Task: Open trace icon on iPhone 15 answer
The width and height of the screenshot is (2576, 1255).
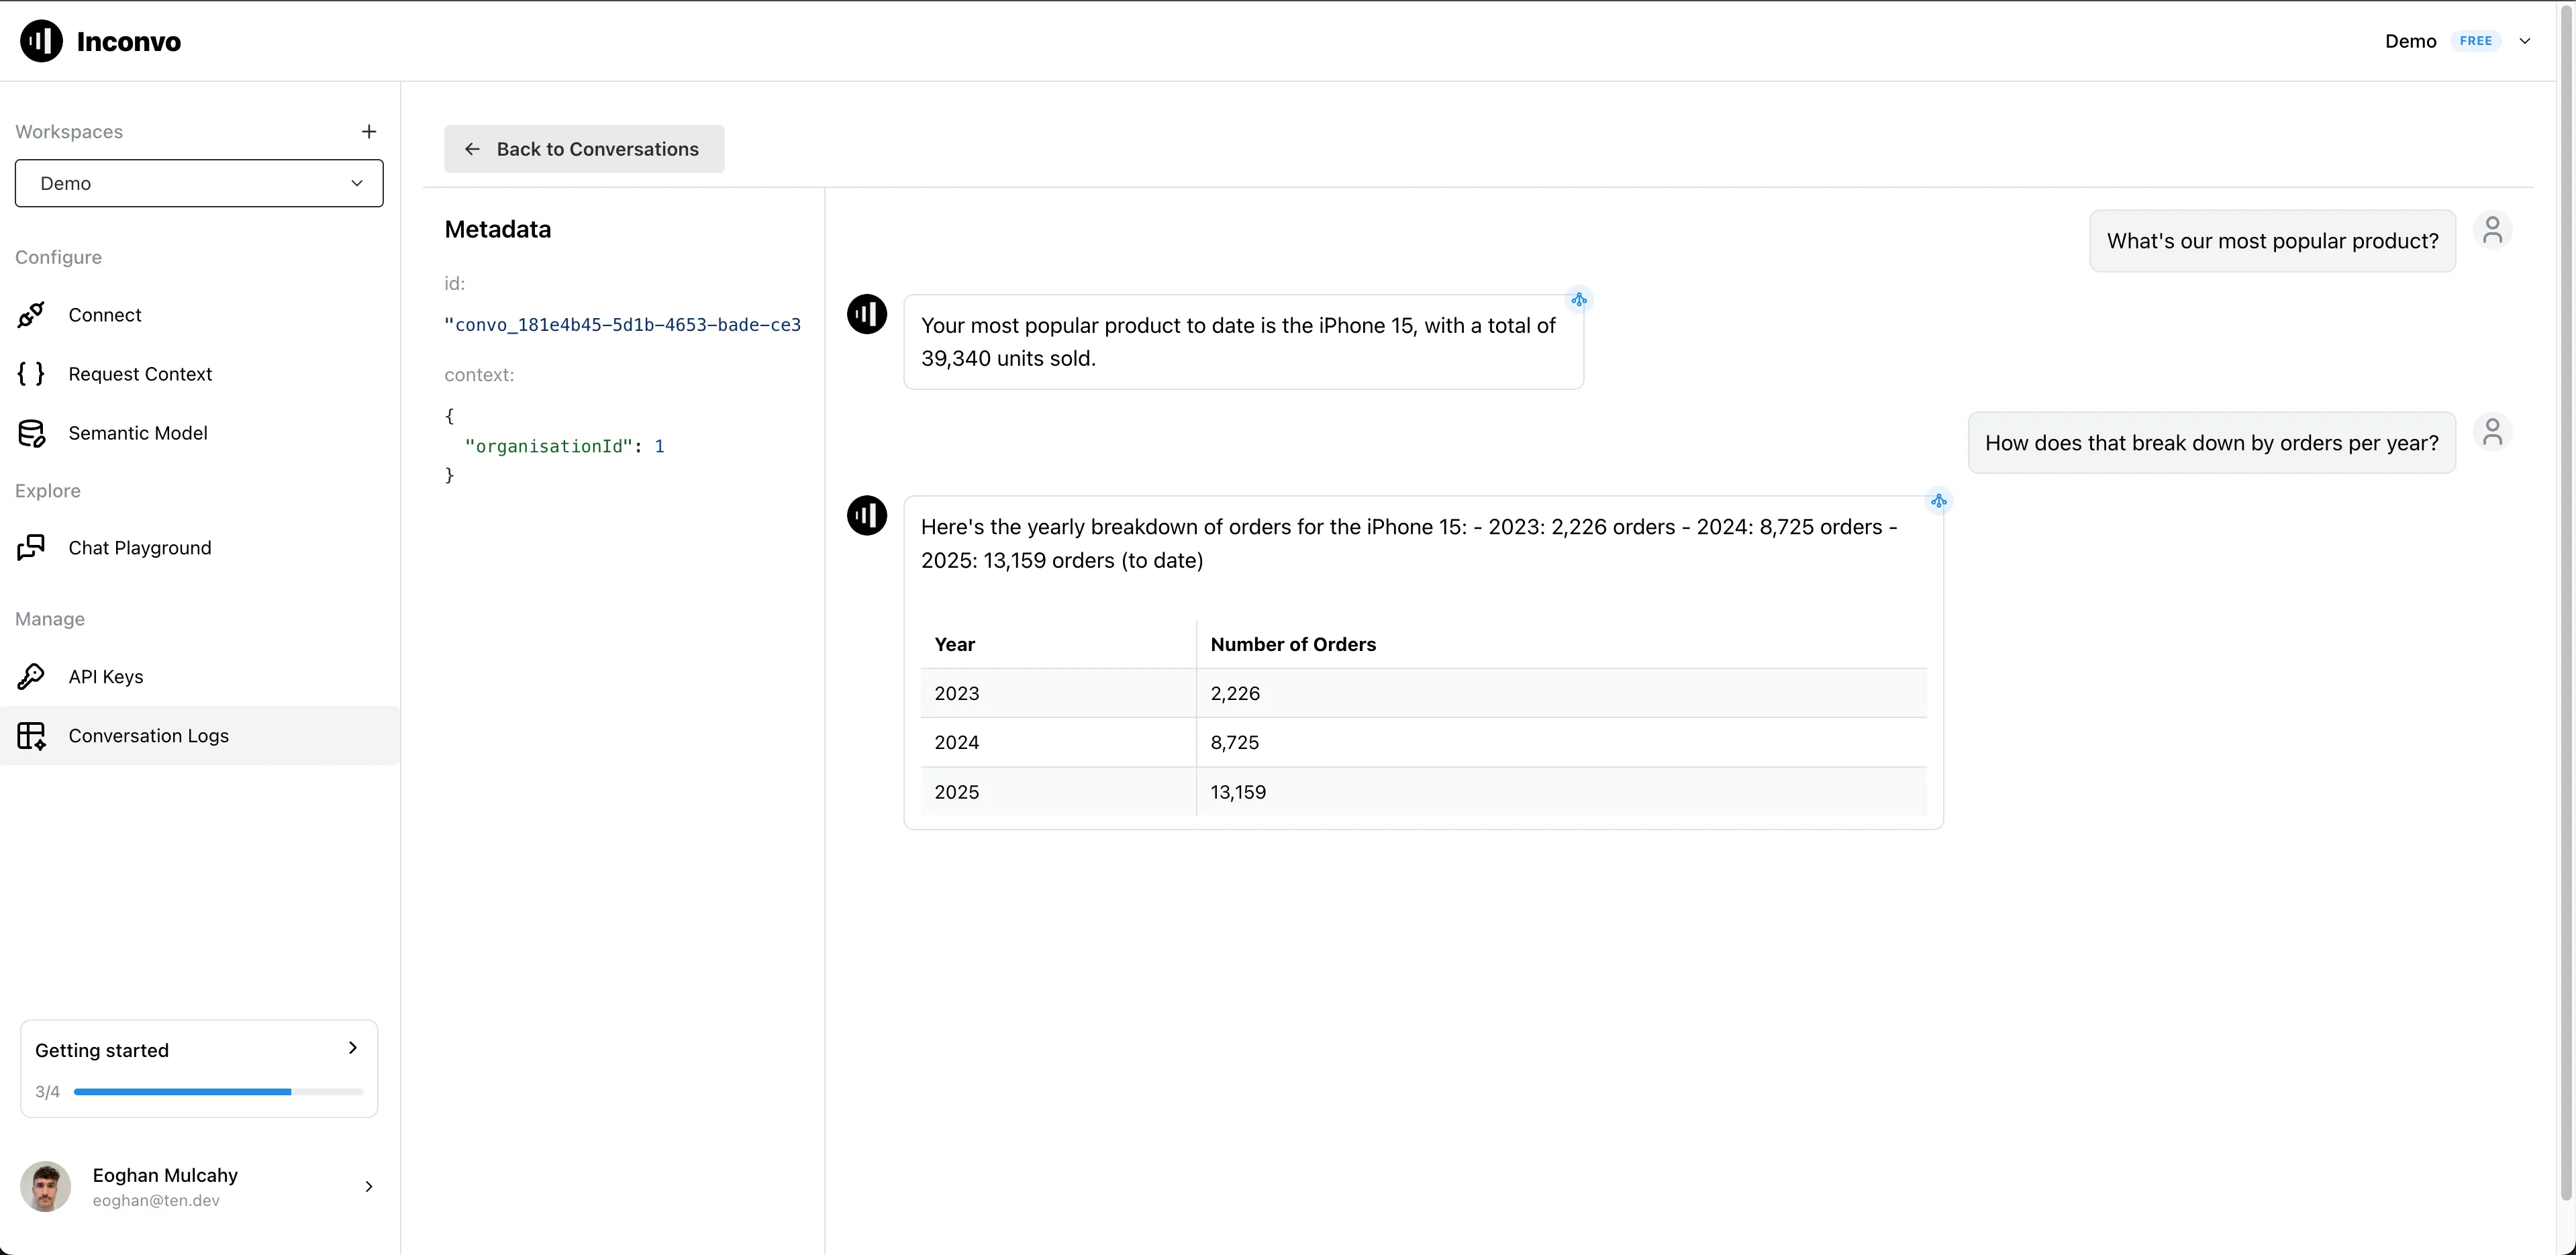Action: pos(1578,300)
